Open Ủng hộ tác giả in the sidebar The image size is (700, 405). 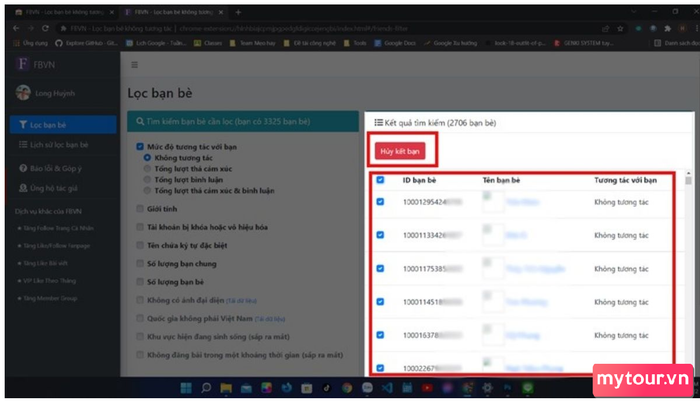(63, 188)
